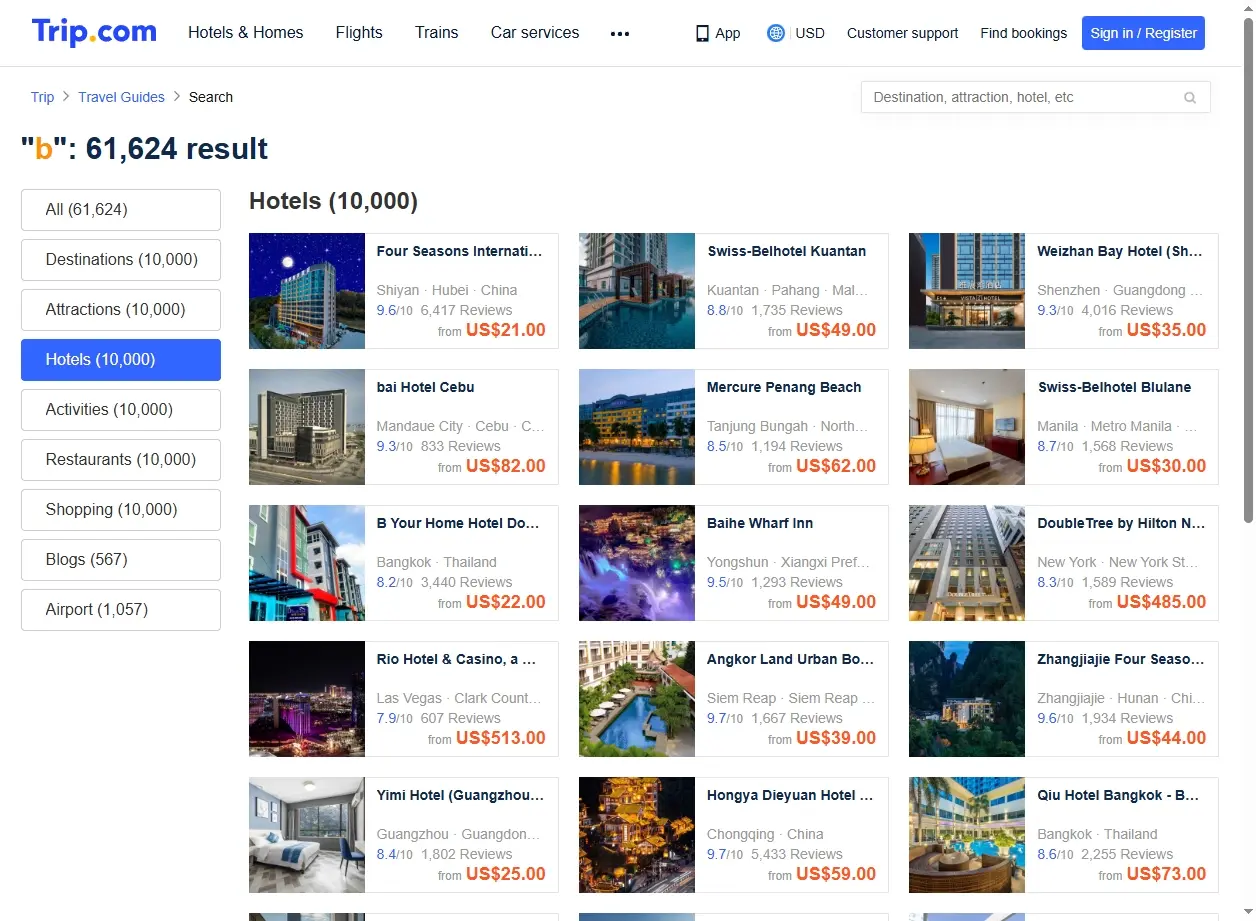Click Weizhan Bay Hotel title
Viewport: 1256px width, 921px height.
tap(1120, 251)
